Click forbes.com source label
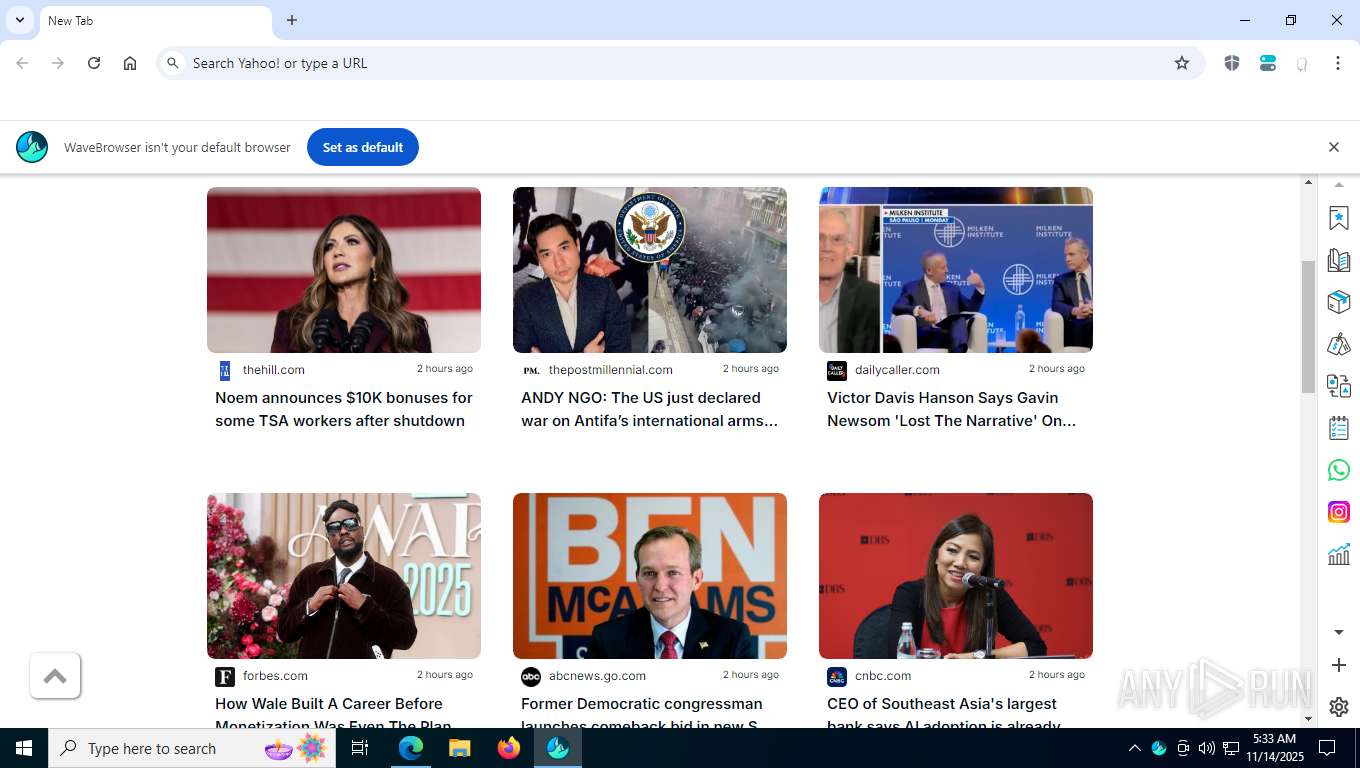1360x768 pixels. (x=275, y=676)
